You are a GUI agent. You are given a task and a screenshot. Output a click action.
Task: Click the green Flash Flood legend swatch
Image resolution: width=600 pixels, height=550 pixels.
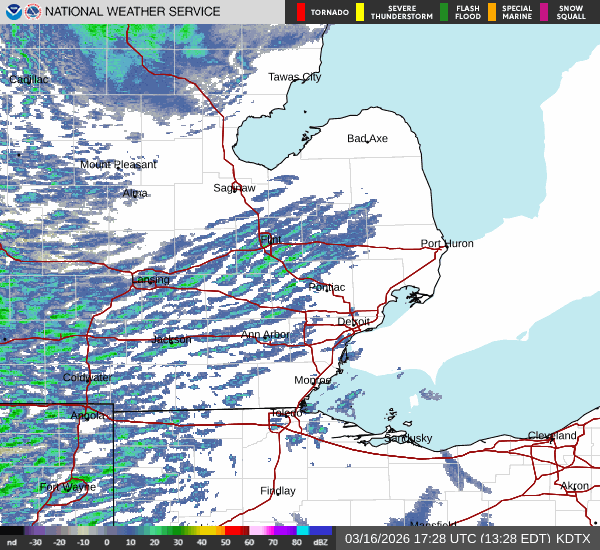pyautogui.click(x=443, y=12)
